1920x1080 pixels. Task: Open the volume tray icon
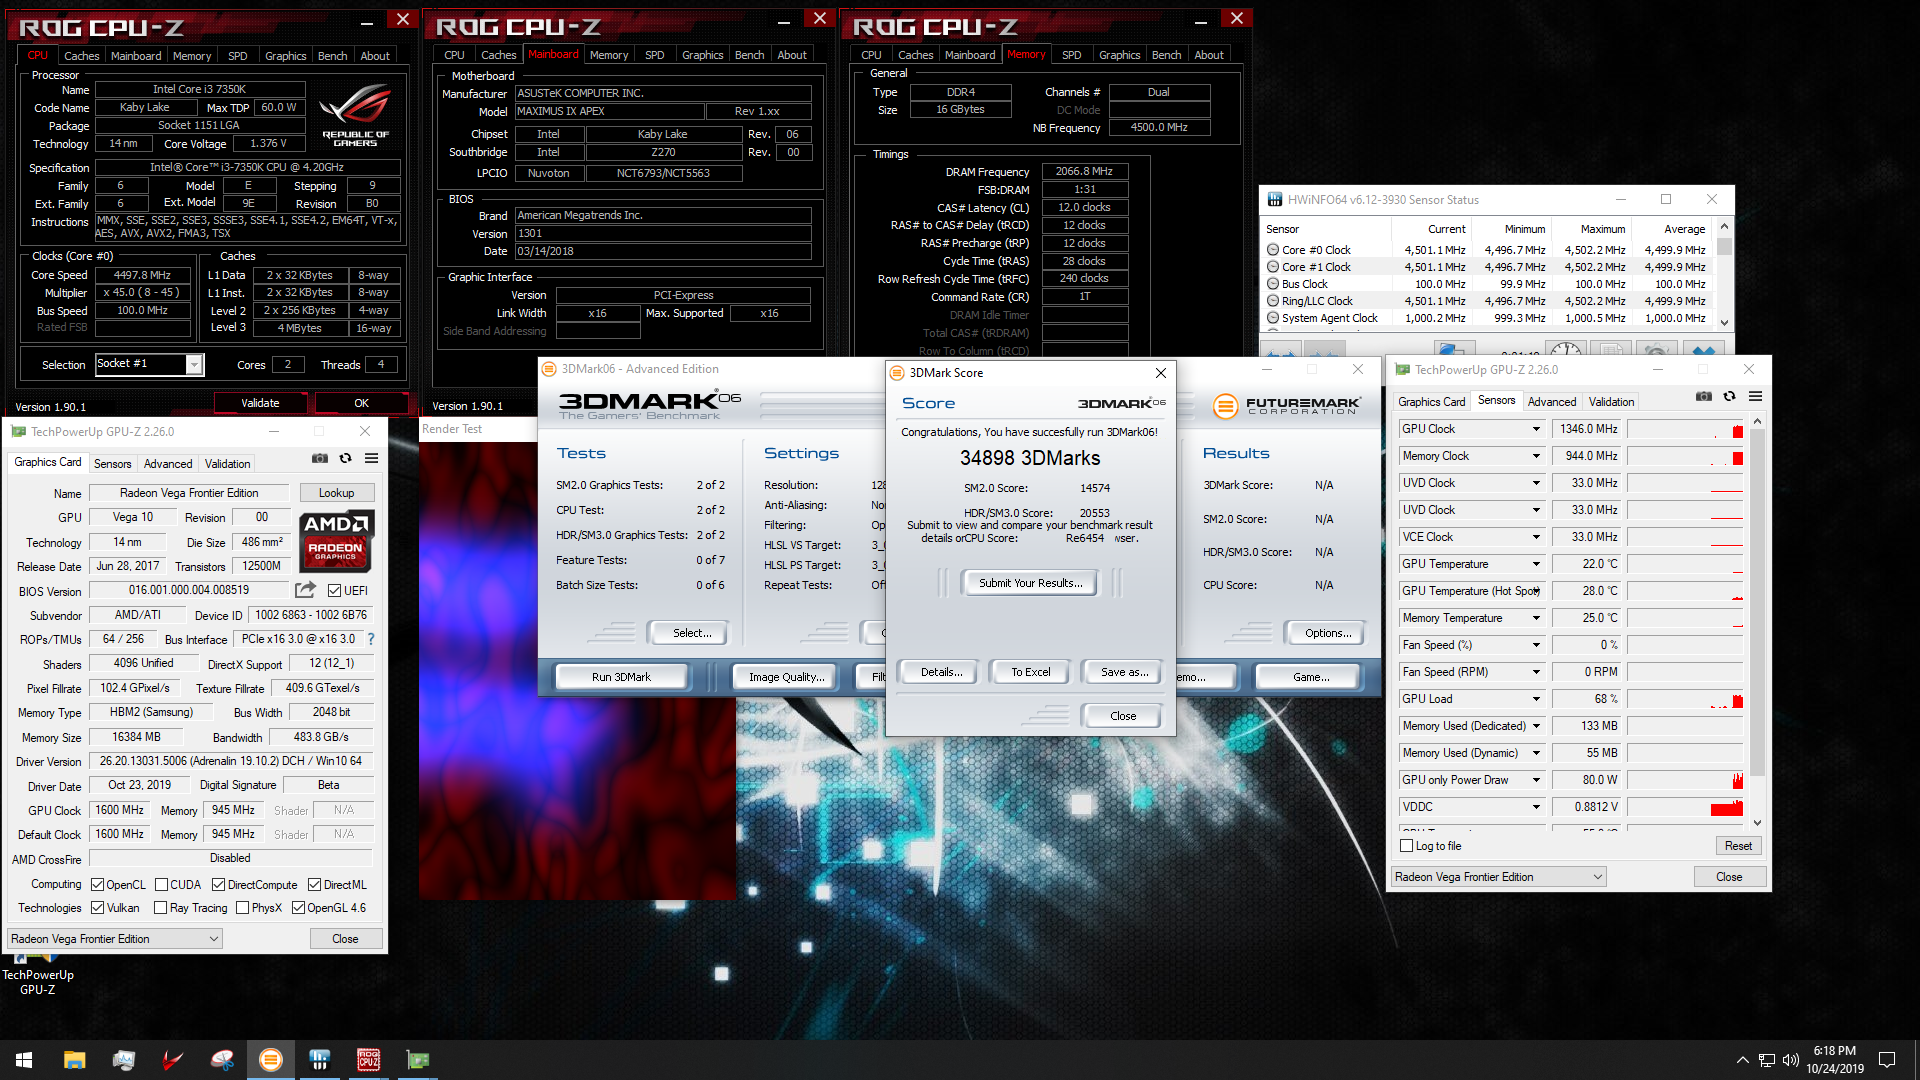(x=1790, y=1060)
